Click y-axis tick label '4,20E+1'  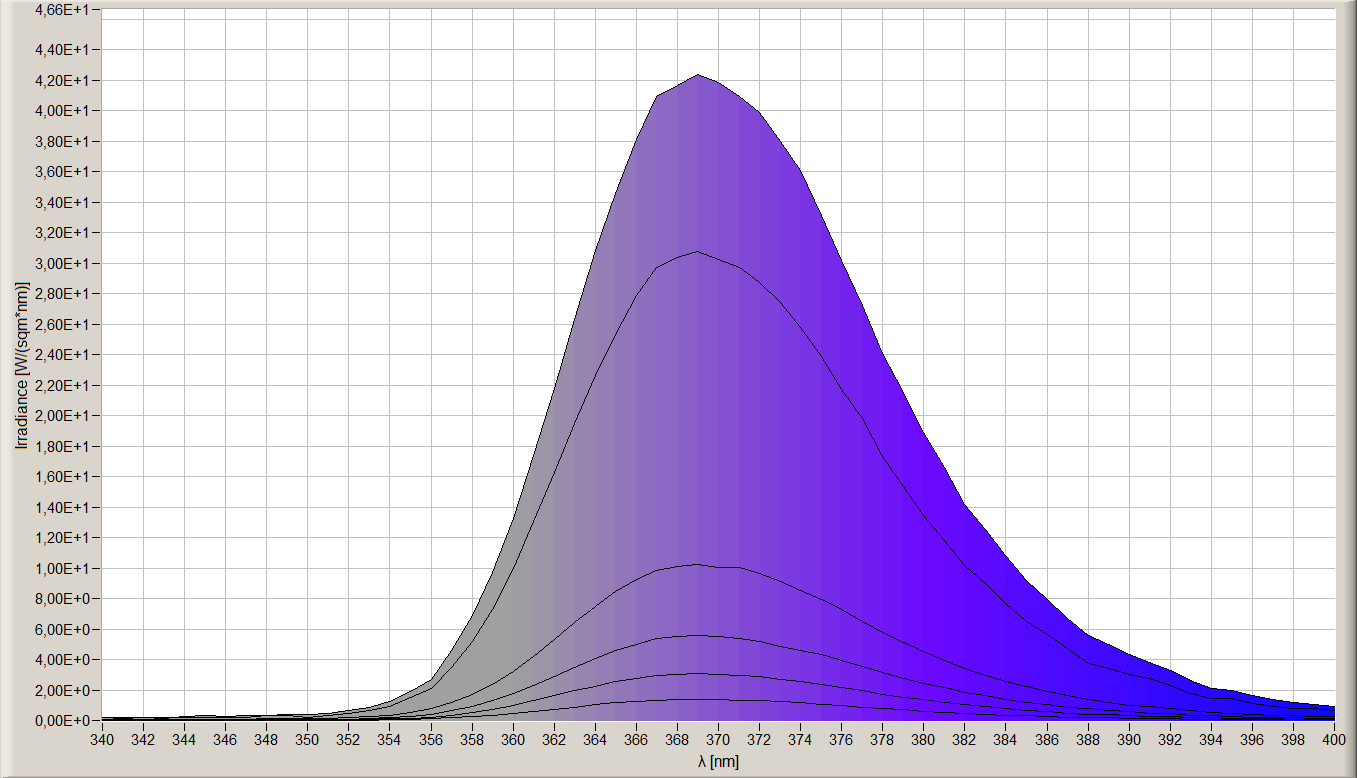[62, 80]
